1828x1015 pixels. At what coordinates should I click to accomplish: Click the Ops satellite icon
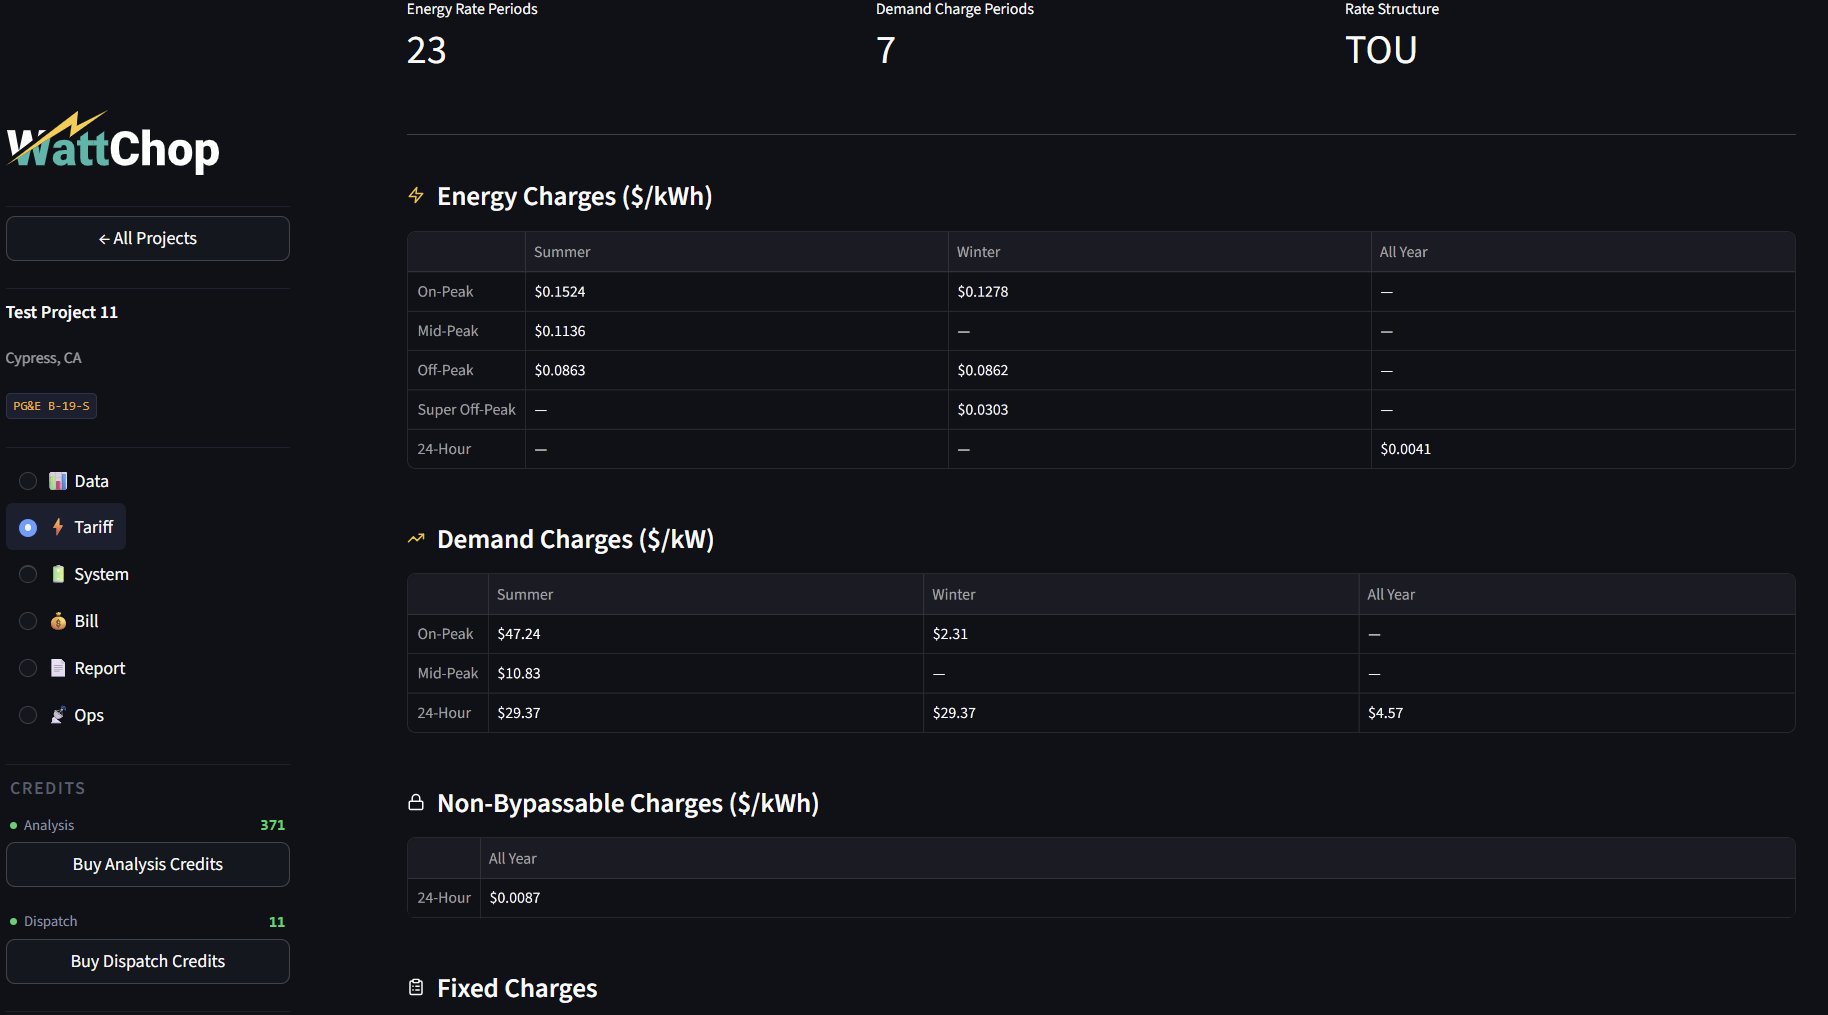pos(58,715)
